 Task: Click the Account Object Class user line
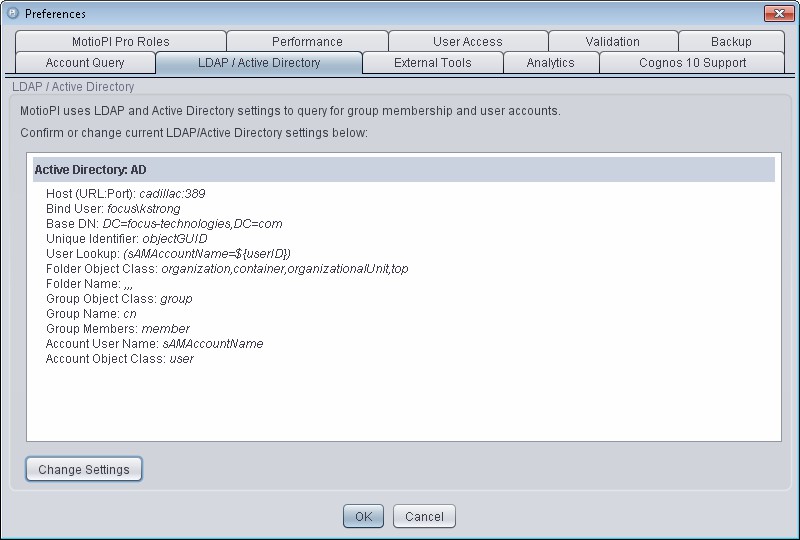[120, 359]
